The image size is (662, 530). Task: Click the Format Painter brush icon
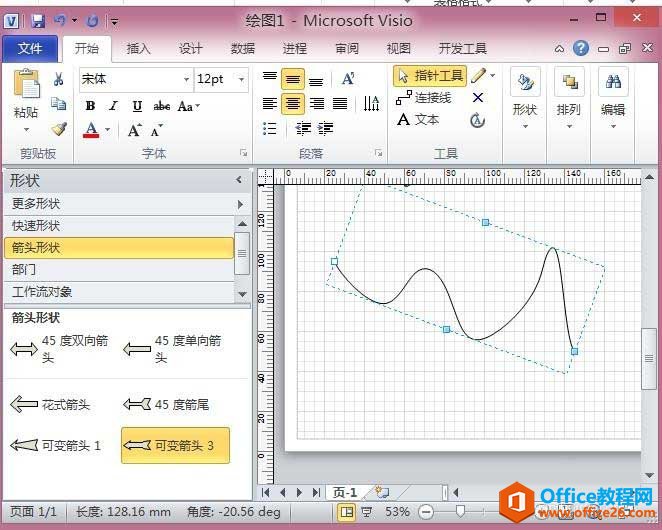pos(59,128)
